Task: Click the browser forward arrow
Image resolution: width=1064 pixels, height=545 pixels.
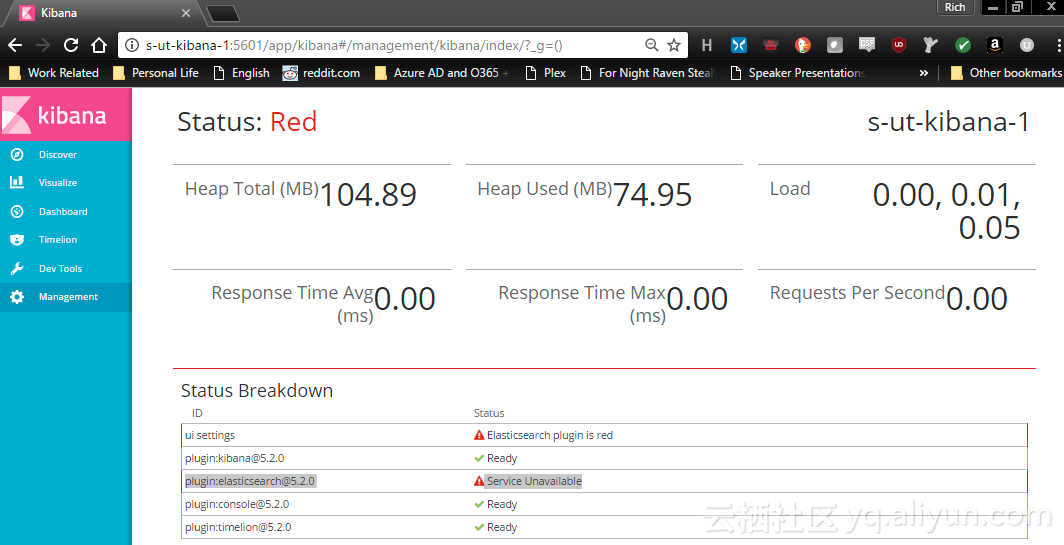Action: click(43, 45)
